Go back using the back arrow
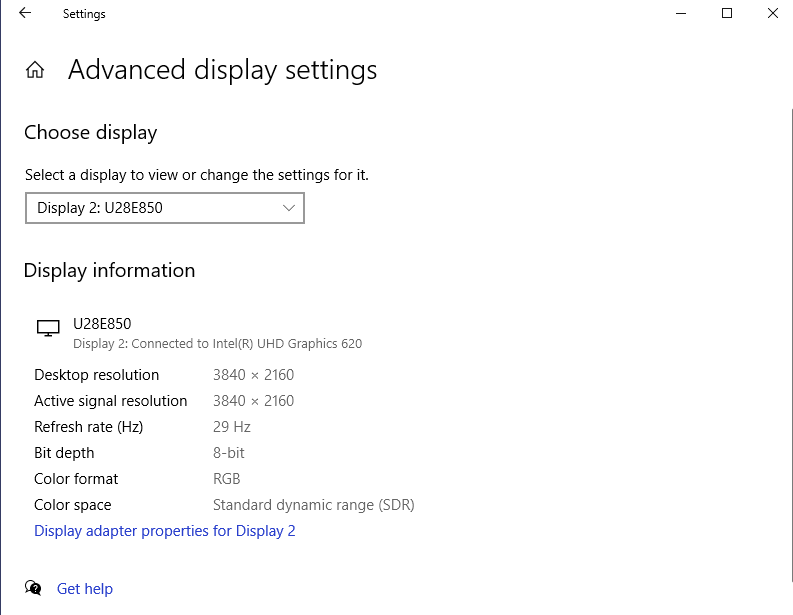 (x=25, y=14)
